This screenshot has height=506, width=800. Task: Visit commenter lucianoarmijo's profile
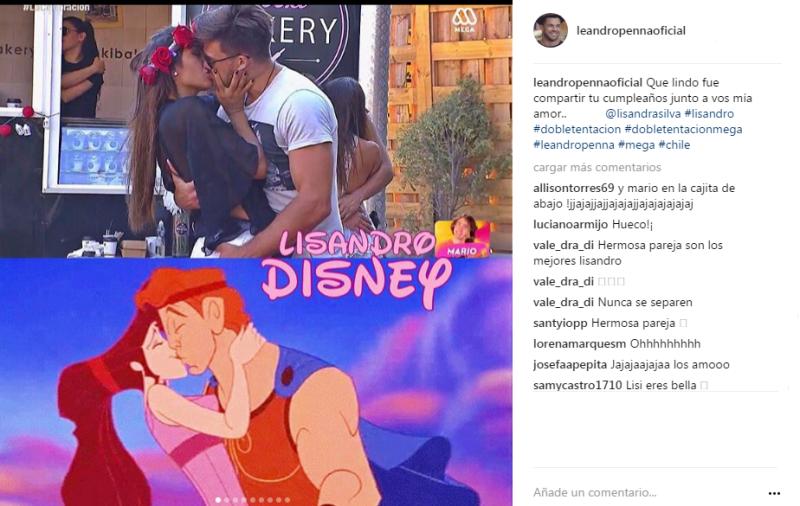pyautogui.click(x=570, y=224)
